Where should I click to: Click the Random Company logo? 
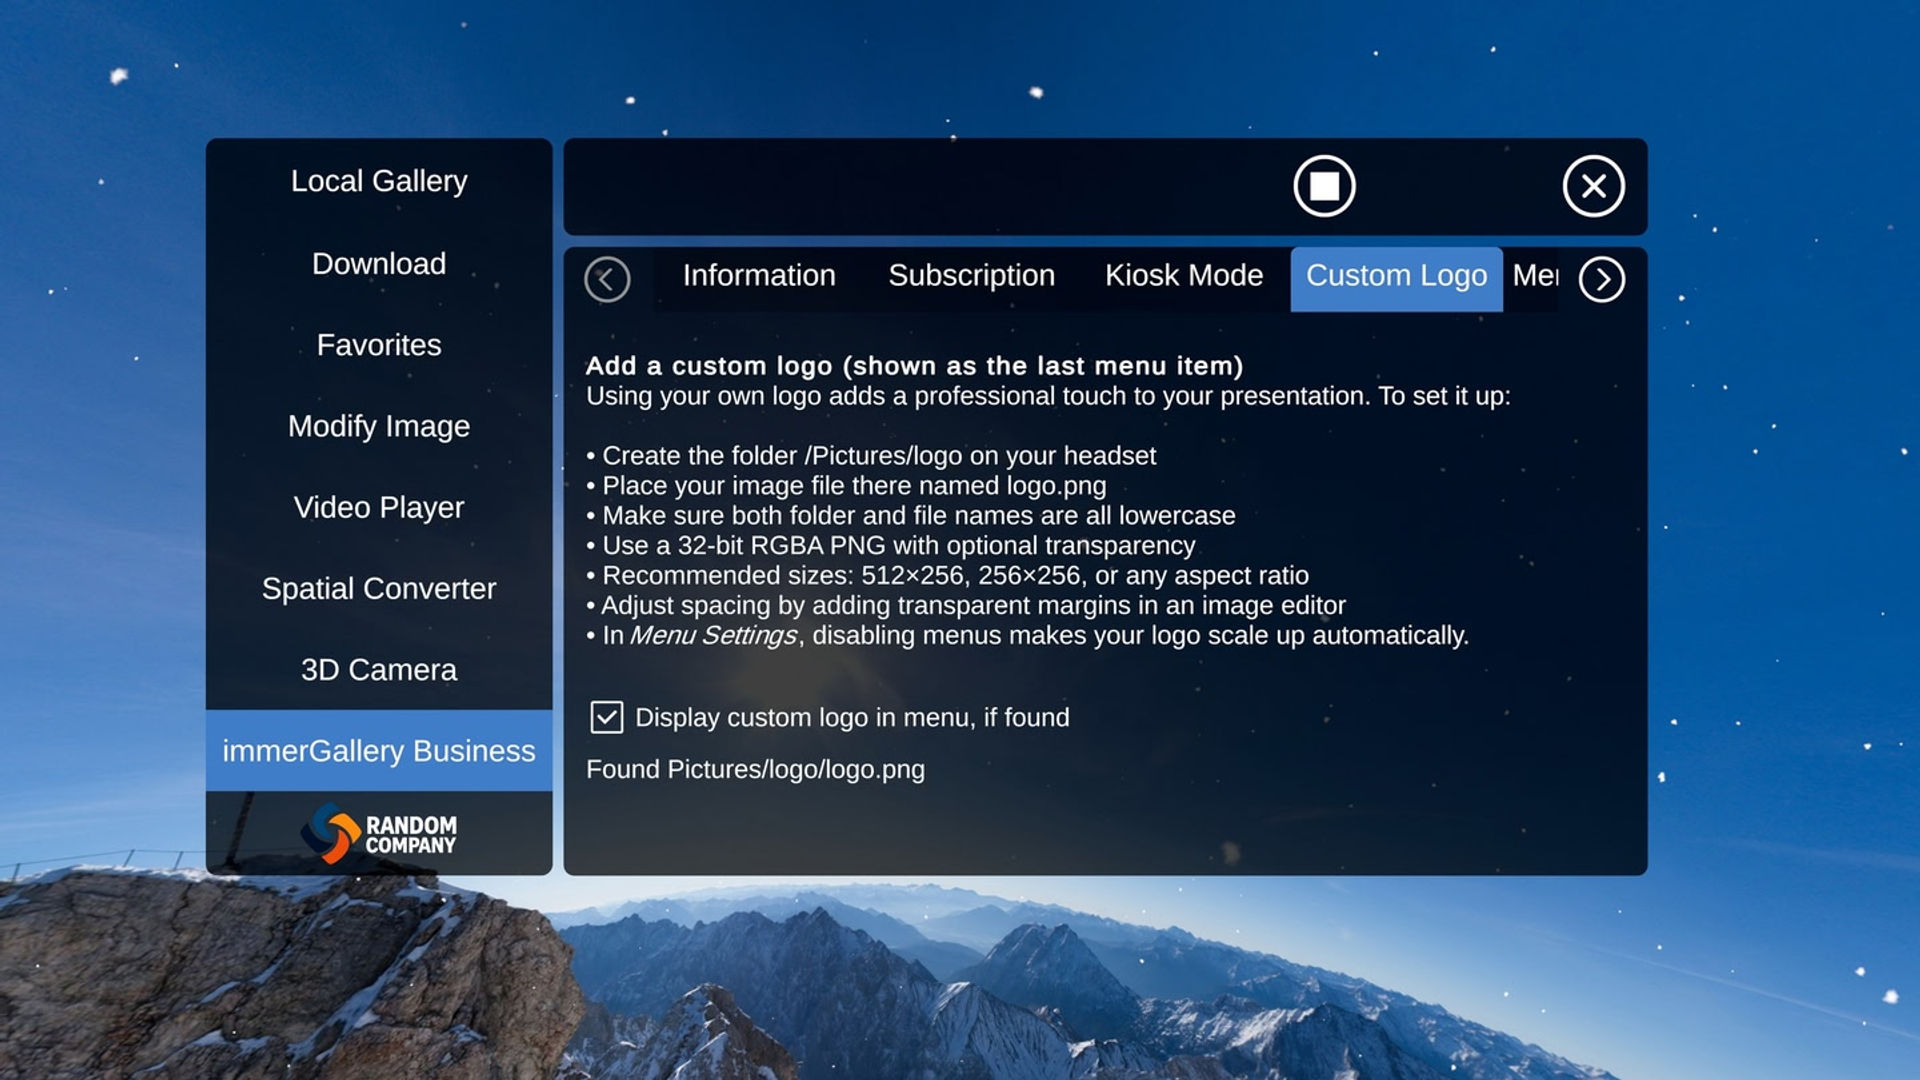(x=379, y=833)
